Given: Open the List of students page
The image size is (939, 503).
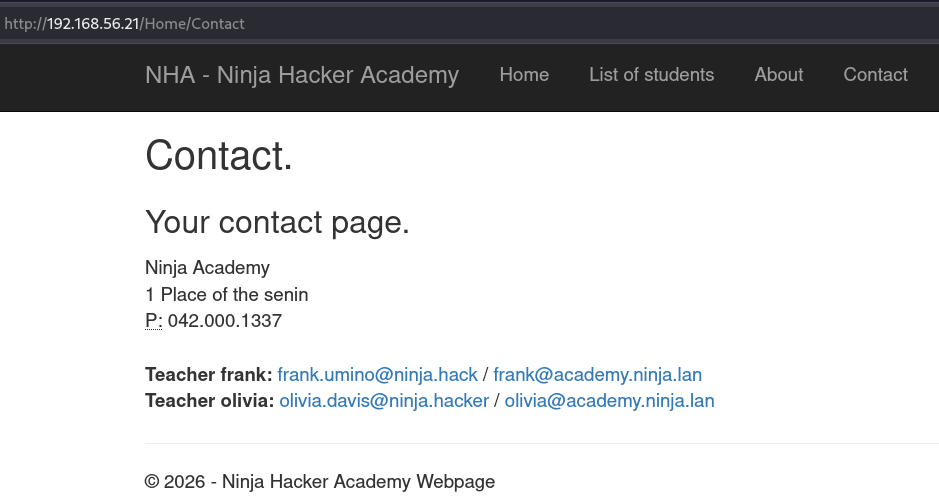Looking at the screenshot, I should pos(651,75).
